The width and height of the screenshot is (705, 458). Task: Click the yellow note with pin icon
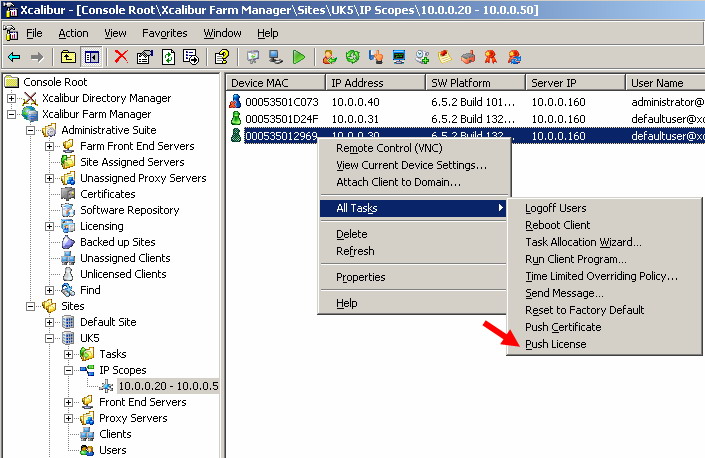point(445,57)
